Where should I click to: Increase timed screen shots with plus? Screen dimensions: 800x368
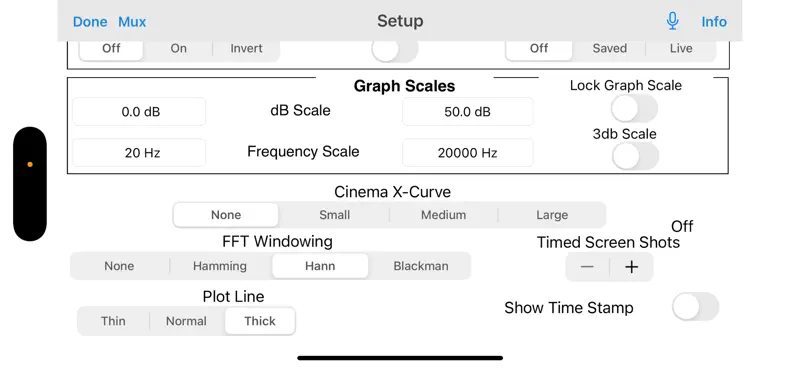click(x=632, y=267)
